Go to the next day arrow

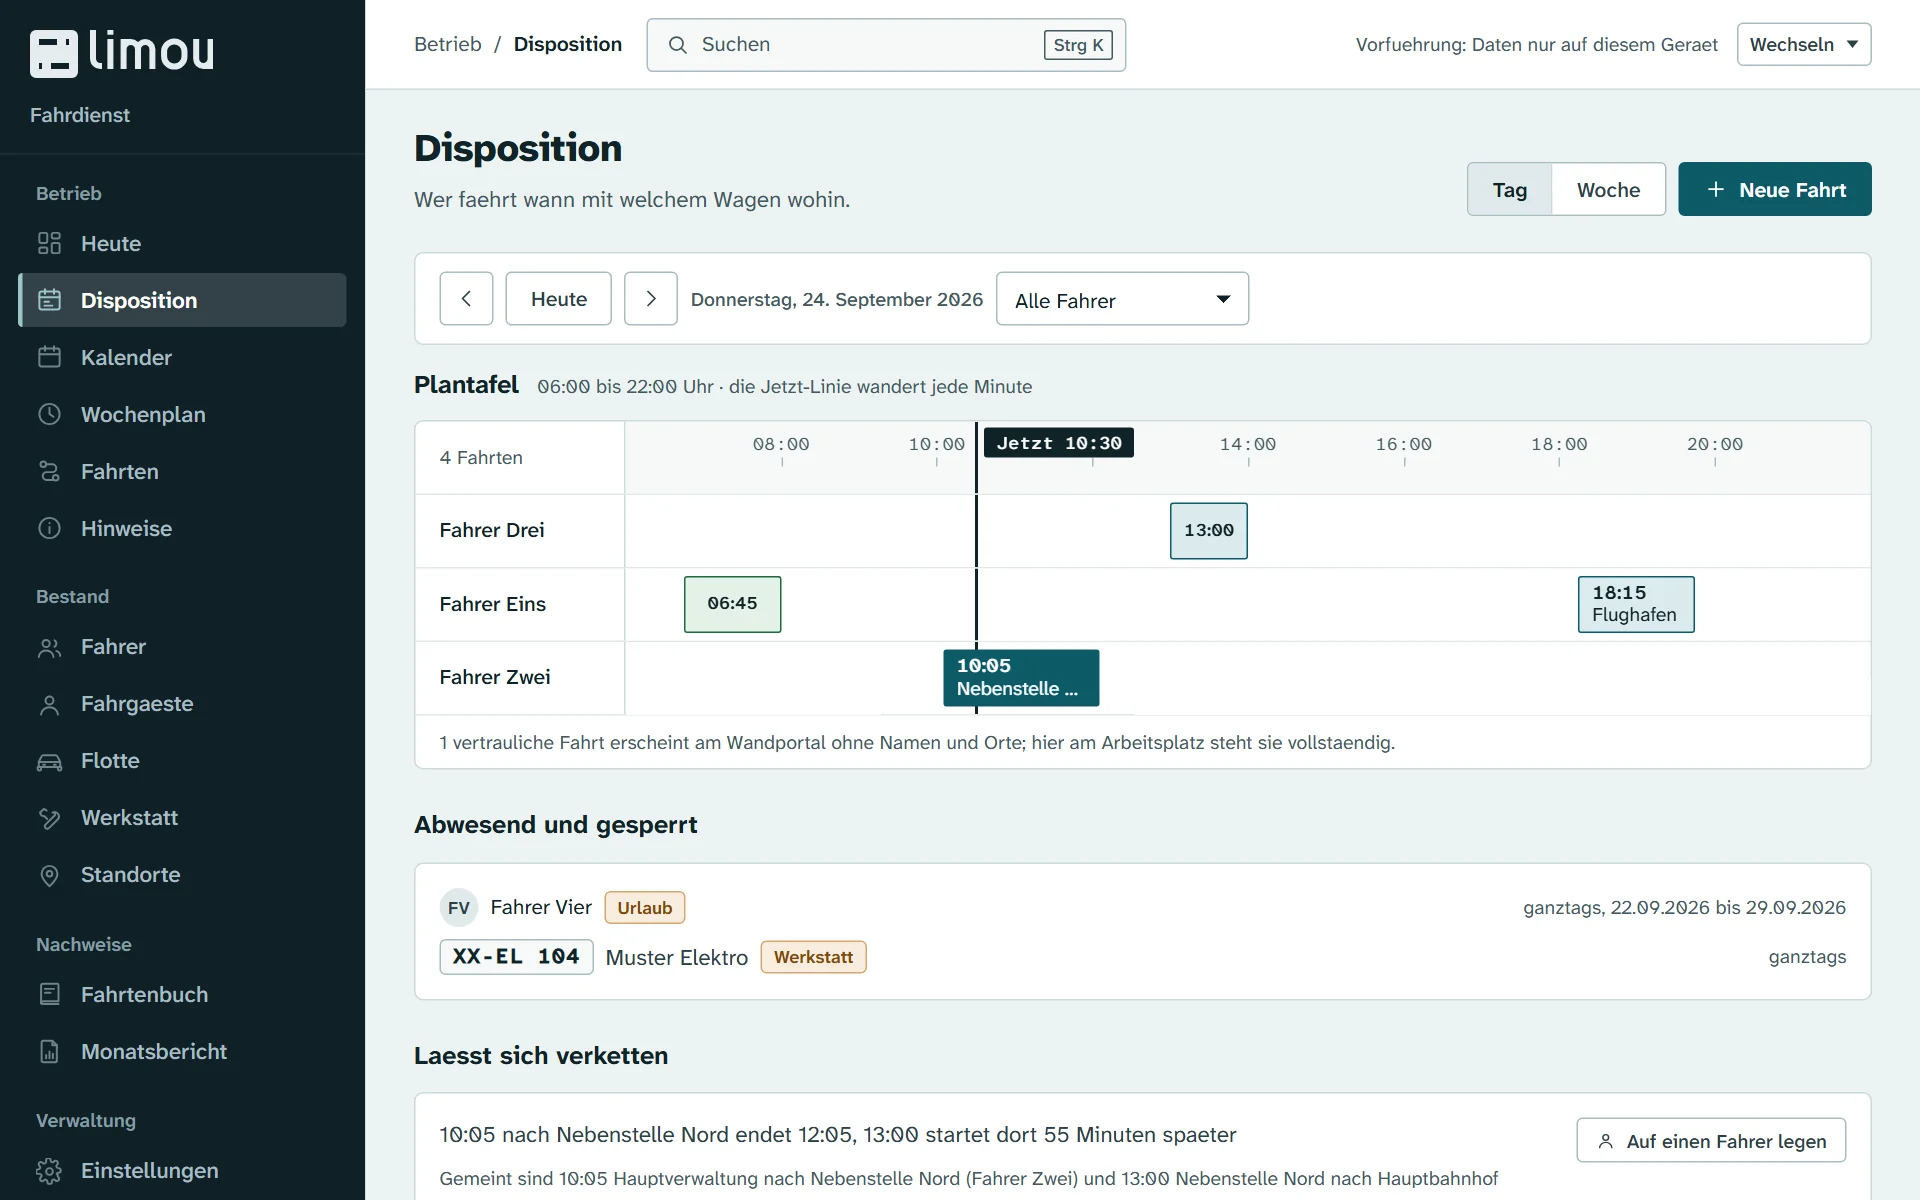tap(651, 299)
